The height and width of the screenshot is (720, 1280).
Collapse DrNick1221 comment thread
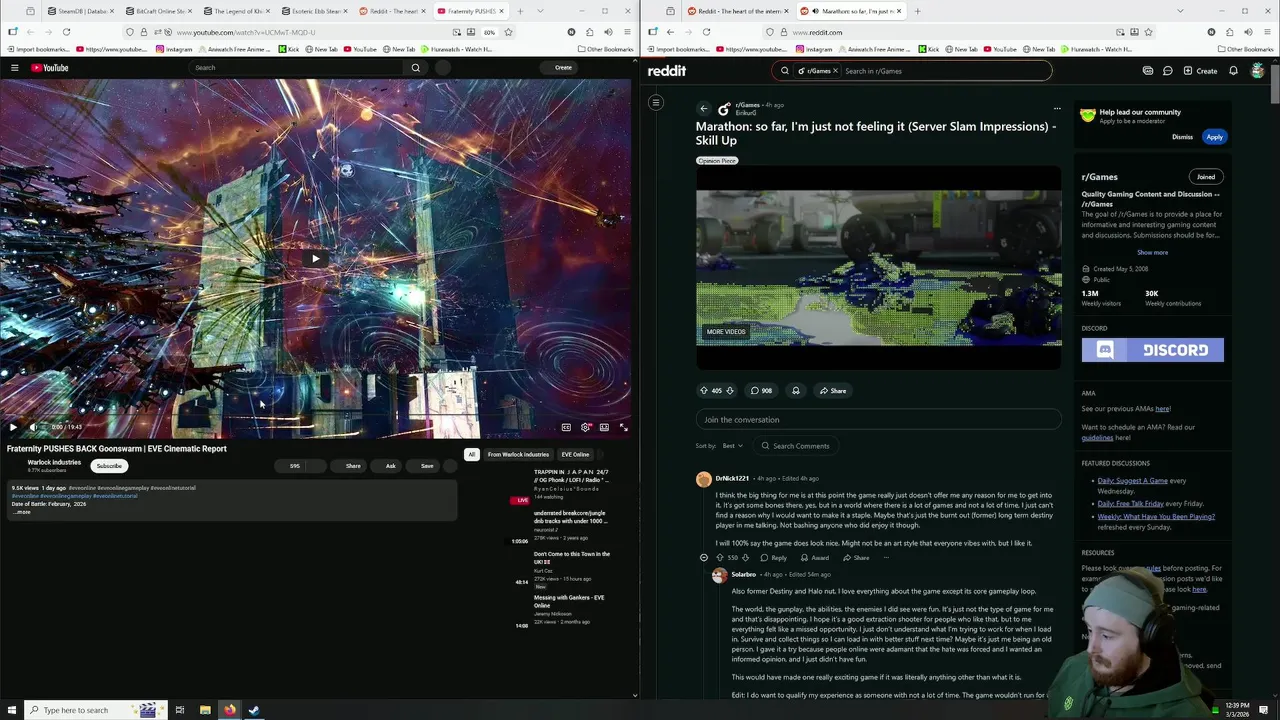pyautogui.click(x=704, y=558)
